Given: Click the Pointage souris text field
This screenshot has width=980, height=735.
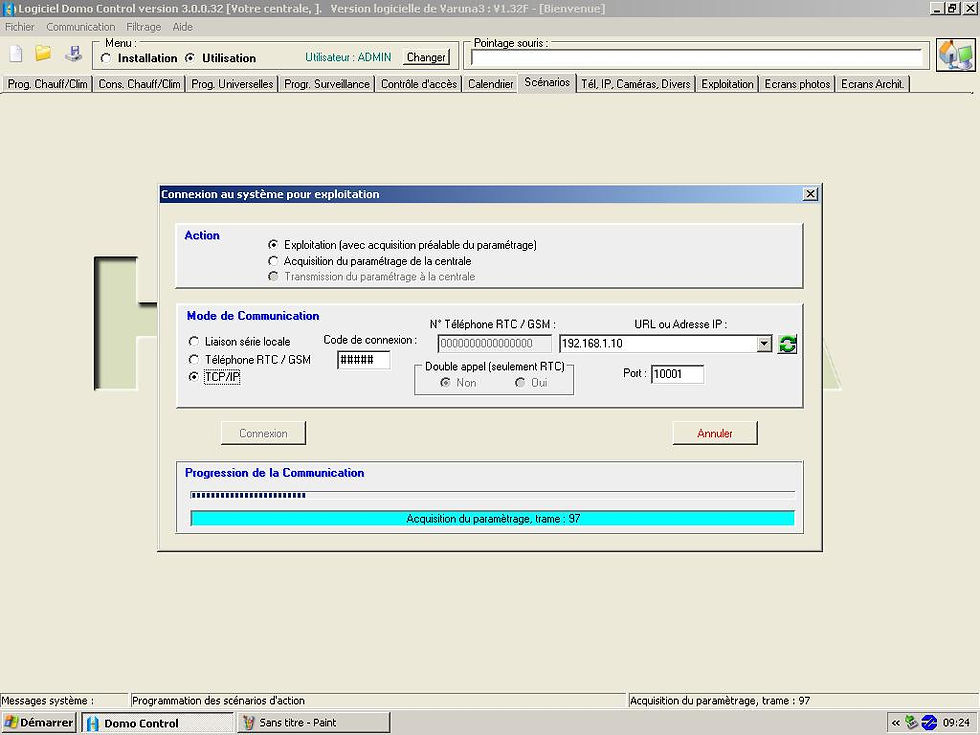Looking at the screenshot, I should 697,58.
